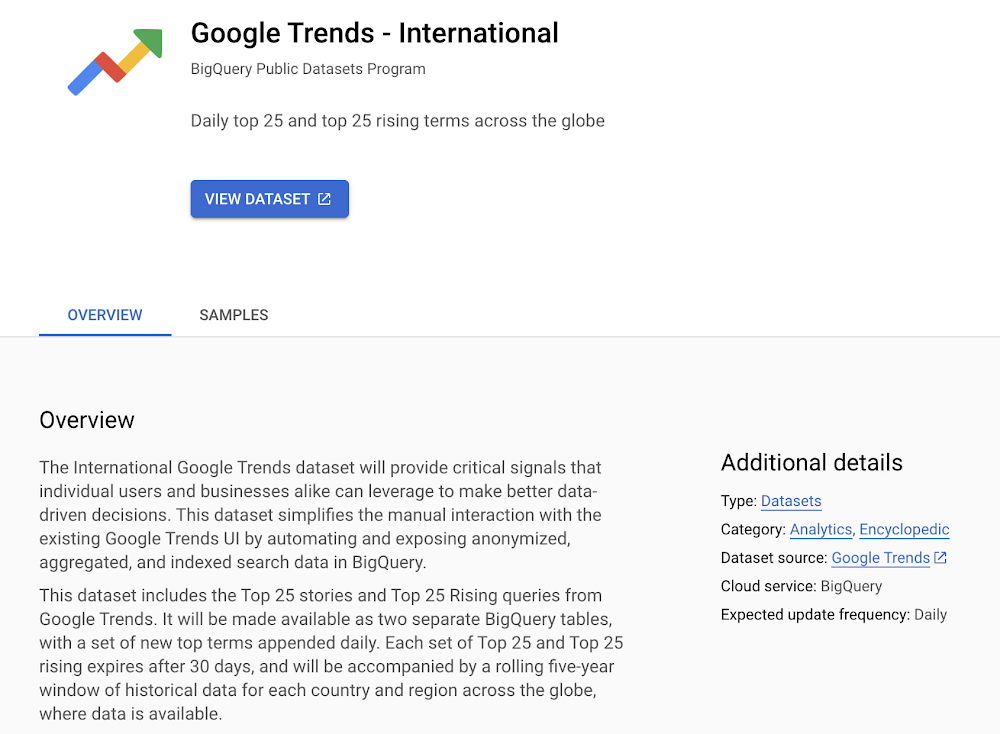
Task: Click the Category label text
Action: click(747, 529)
